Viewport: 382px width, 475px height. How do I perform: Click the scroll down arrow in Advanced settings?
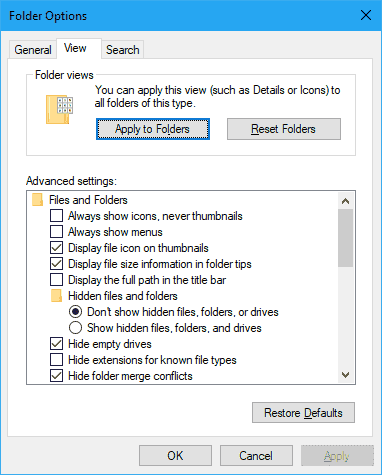346,375
